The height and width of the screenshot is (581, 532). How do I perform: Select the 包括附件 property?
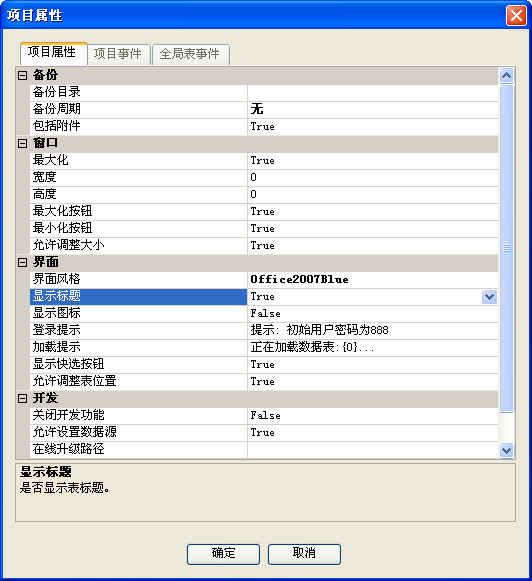pyautogui.click(x=139, y=126)
